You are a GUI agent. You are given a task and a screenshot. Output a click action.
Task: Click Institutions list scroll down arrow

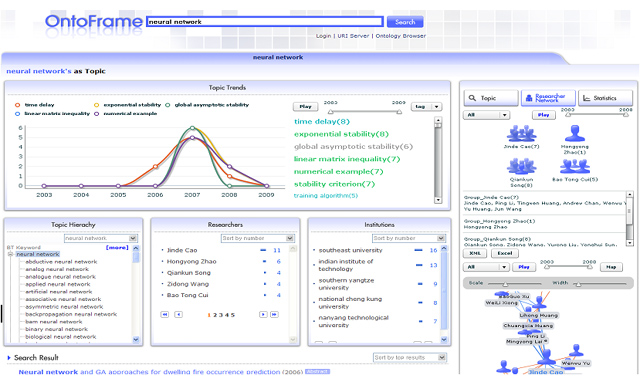(444, 339)
